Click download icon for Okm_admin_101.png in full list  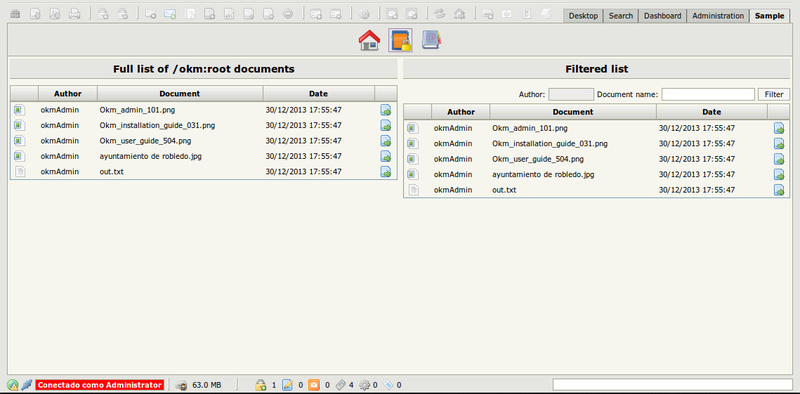(x=386, y=110)
